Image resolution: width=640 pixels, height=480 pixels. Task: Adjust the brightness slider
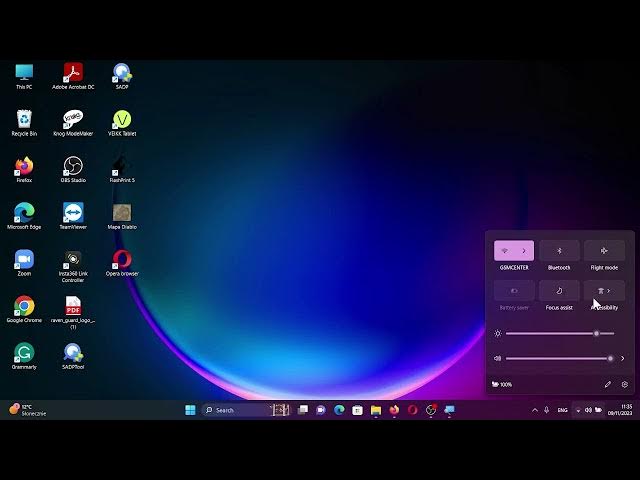pyautogui.click(x=560, y=333)
